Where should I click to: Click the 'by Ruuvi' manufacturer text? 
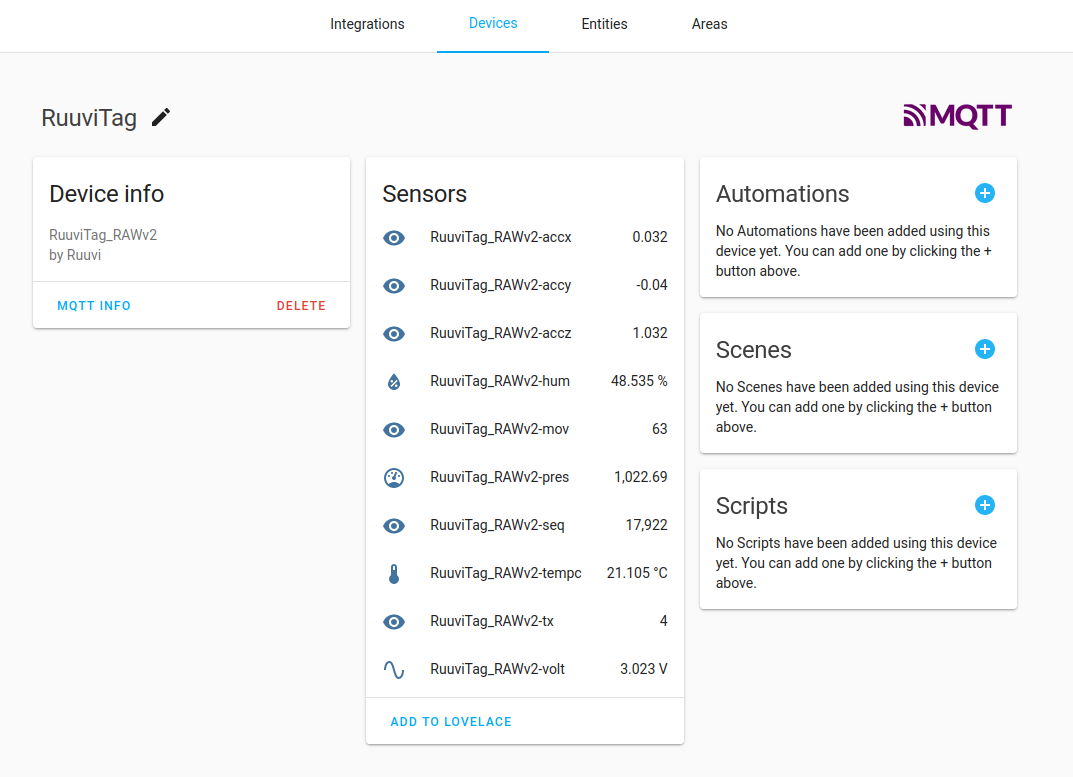75,255
